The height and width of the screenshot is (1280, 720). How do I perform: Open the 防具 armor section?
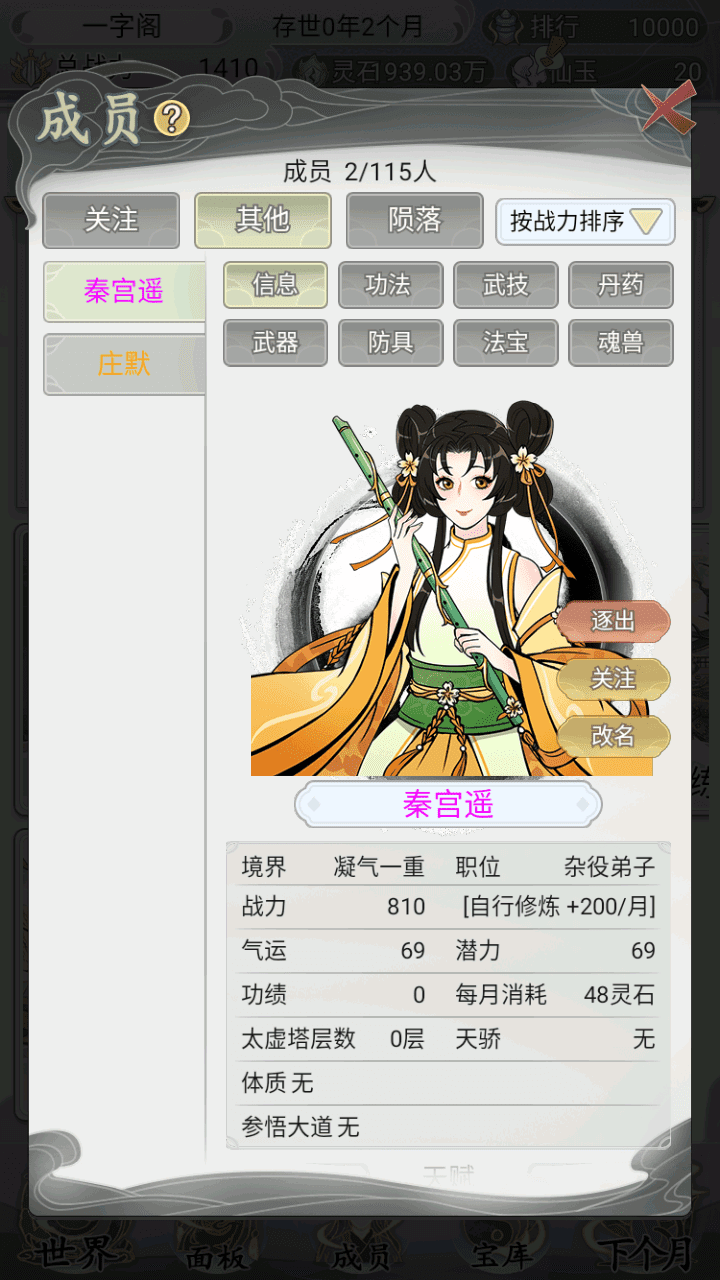(390, 343)
